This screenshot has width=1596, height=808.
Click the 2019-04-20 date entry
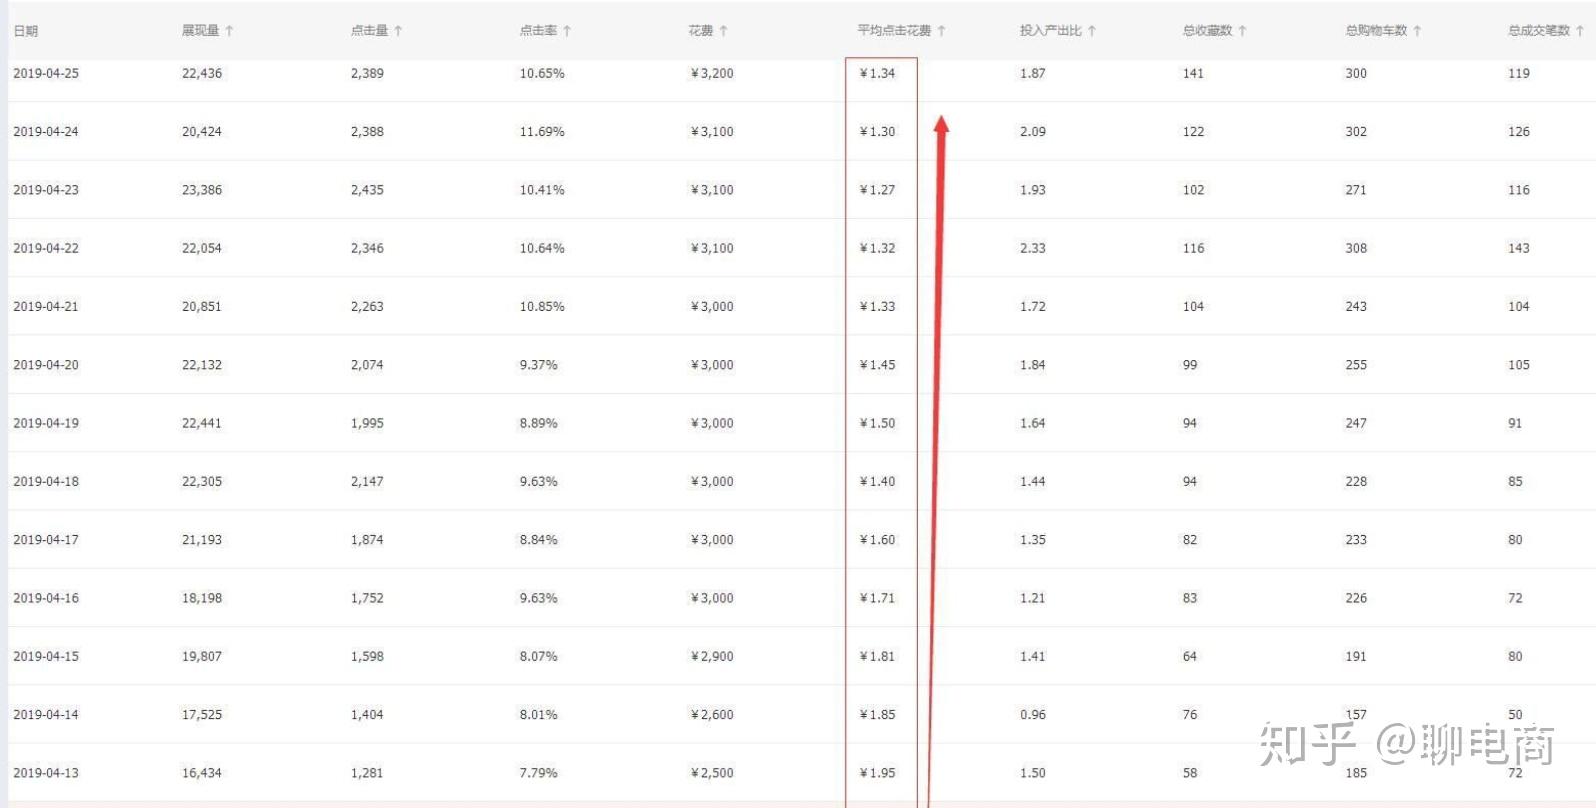click(x=46, y=365)
